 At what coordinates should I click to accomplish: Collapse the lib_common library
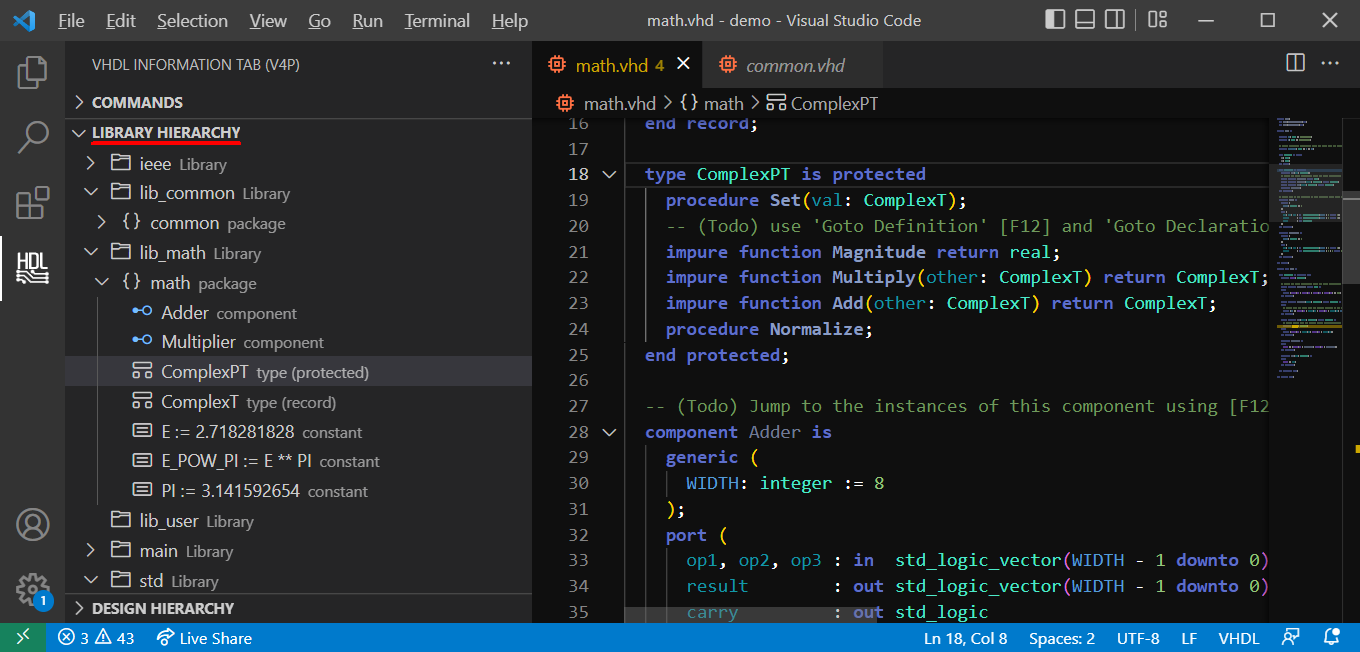[91, 193]
